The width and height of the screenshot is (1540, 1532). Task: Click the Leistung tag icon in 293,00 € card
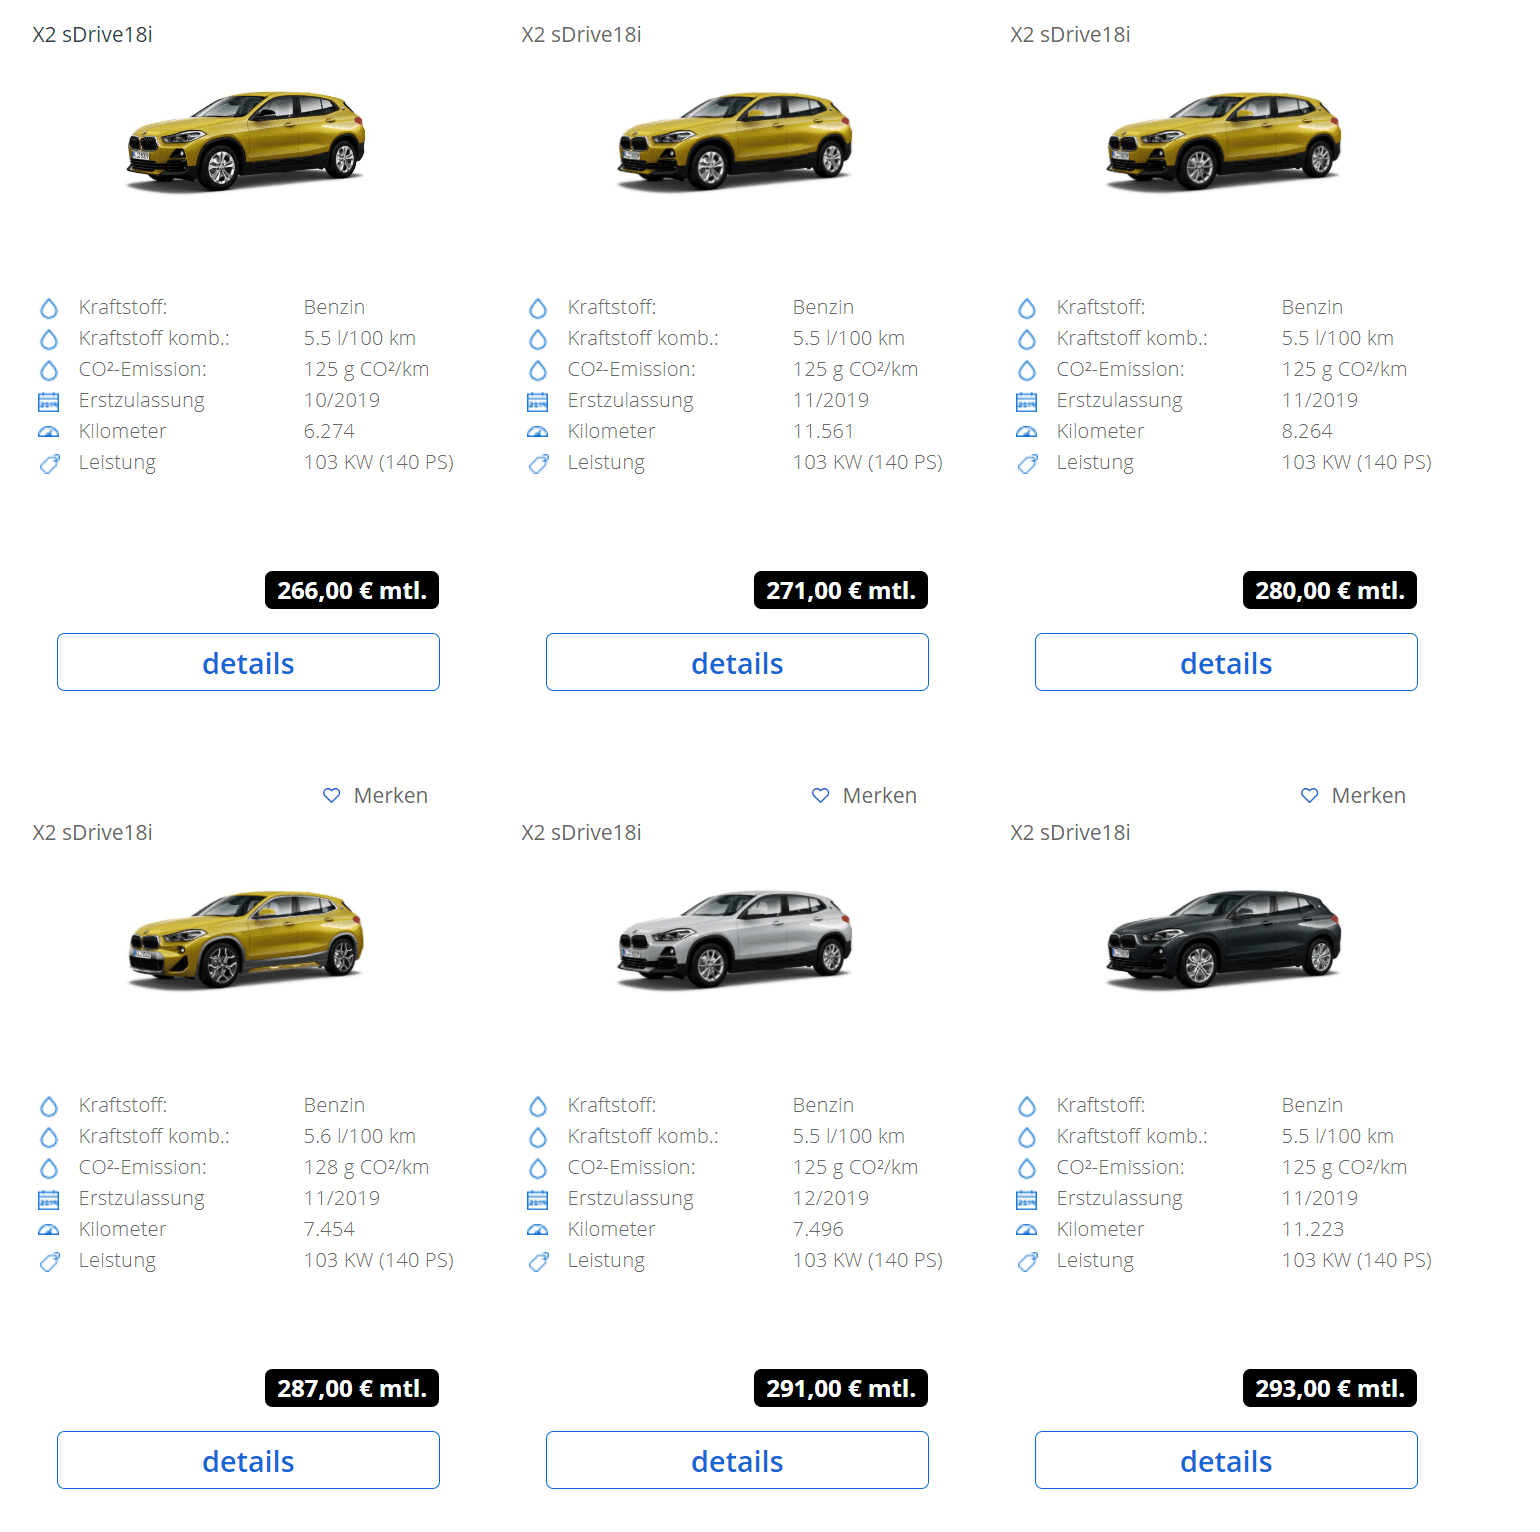pos(1027,1262)
